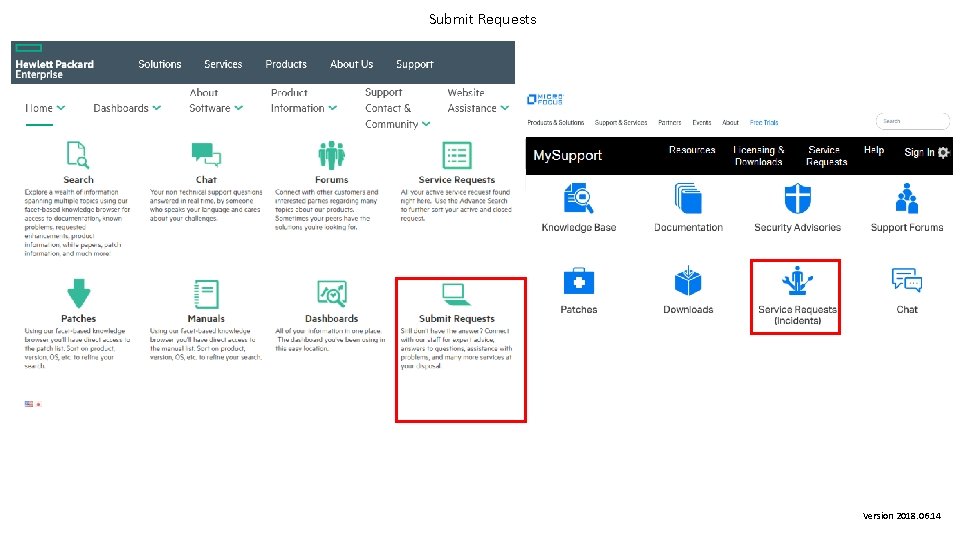Expand the Dashboards dropdown in navigation

pos(127,108)
